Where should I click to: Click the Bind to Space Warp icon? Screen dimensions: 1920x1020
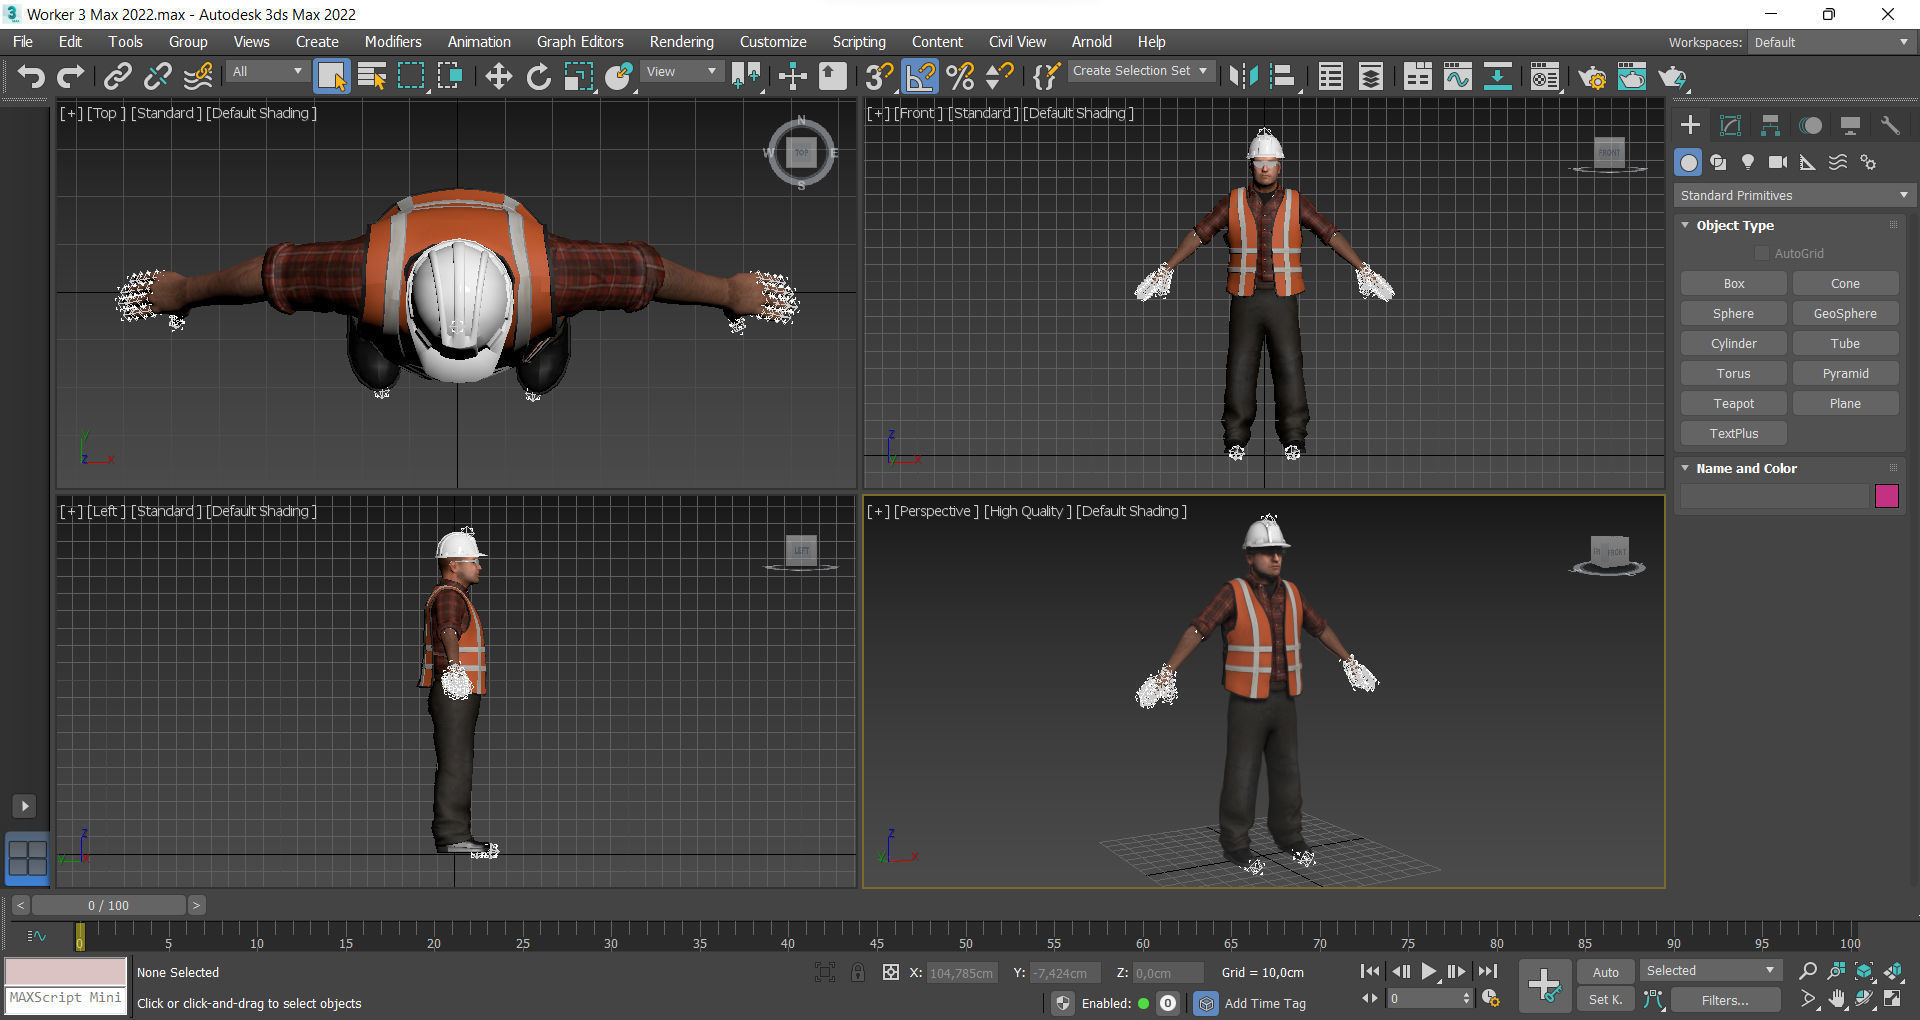tap(198, 77)
